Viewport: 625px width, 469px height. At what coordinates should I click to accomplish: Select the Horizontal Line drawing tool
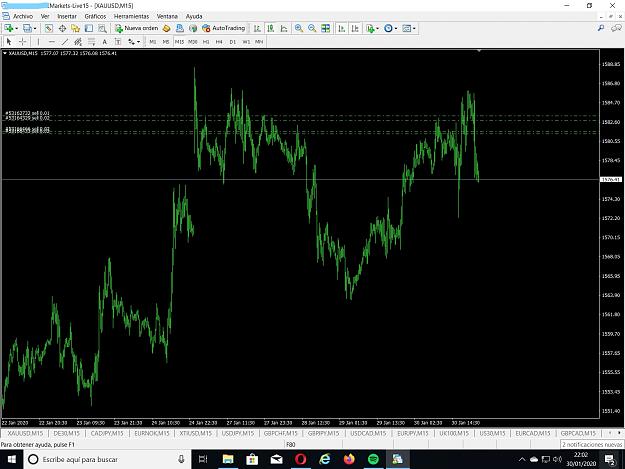pyautogui.click(x=51, y=41)
